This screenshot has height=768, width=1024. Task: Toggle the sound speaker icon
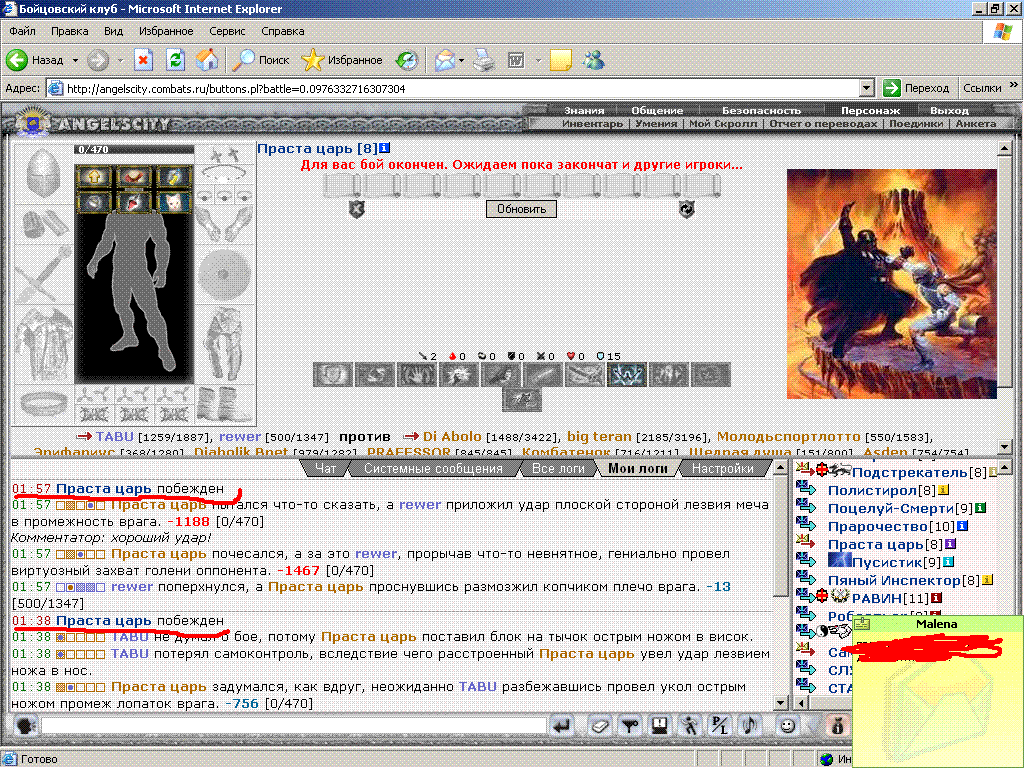coord(750,726)
